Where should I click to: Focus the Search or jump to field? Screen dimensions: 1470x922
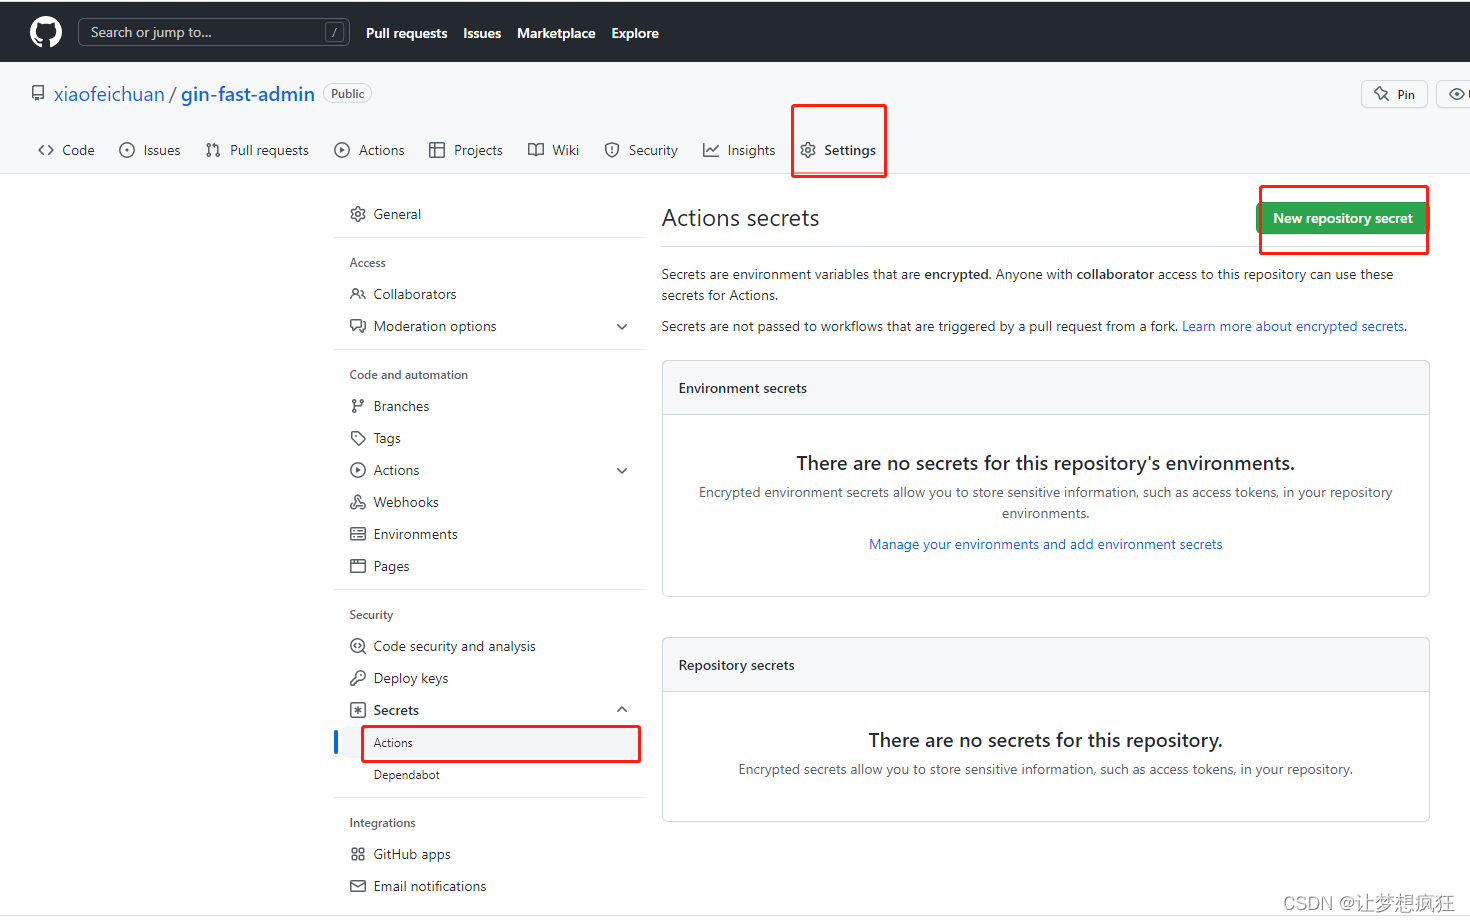214,32
